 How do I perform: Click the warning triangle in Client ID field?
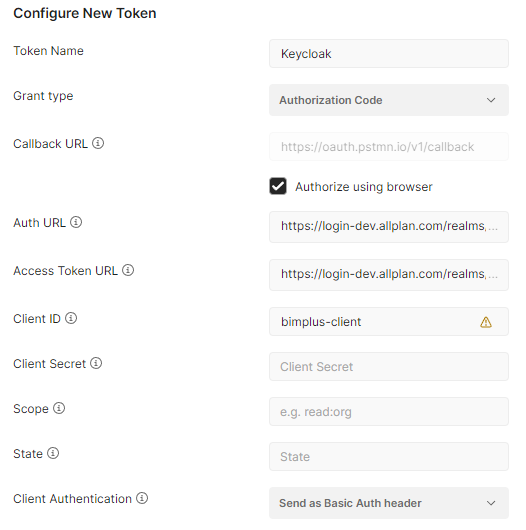click(486, 322)
